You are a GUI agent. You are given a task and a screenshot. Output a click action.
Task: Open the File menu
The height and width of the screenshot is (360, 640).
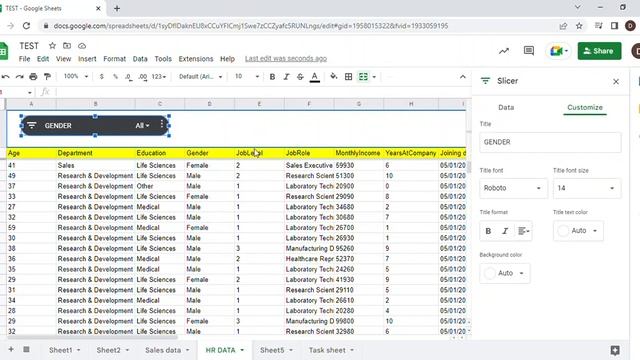click(24, 59)
